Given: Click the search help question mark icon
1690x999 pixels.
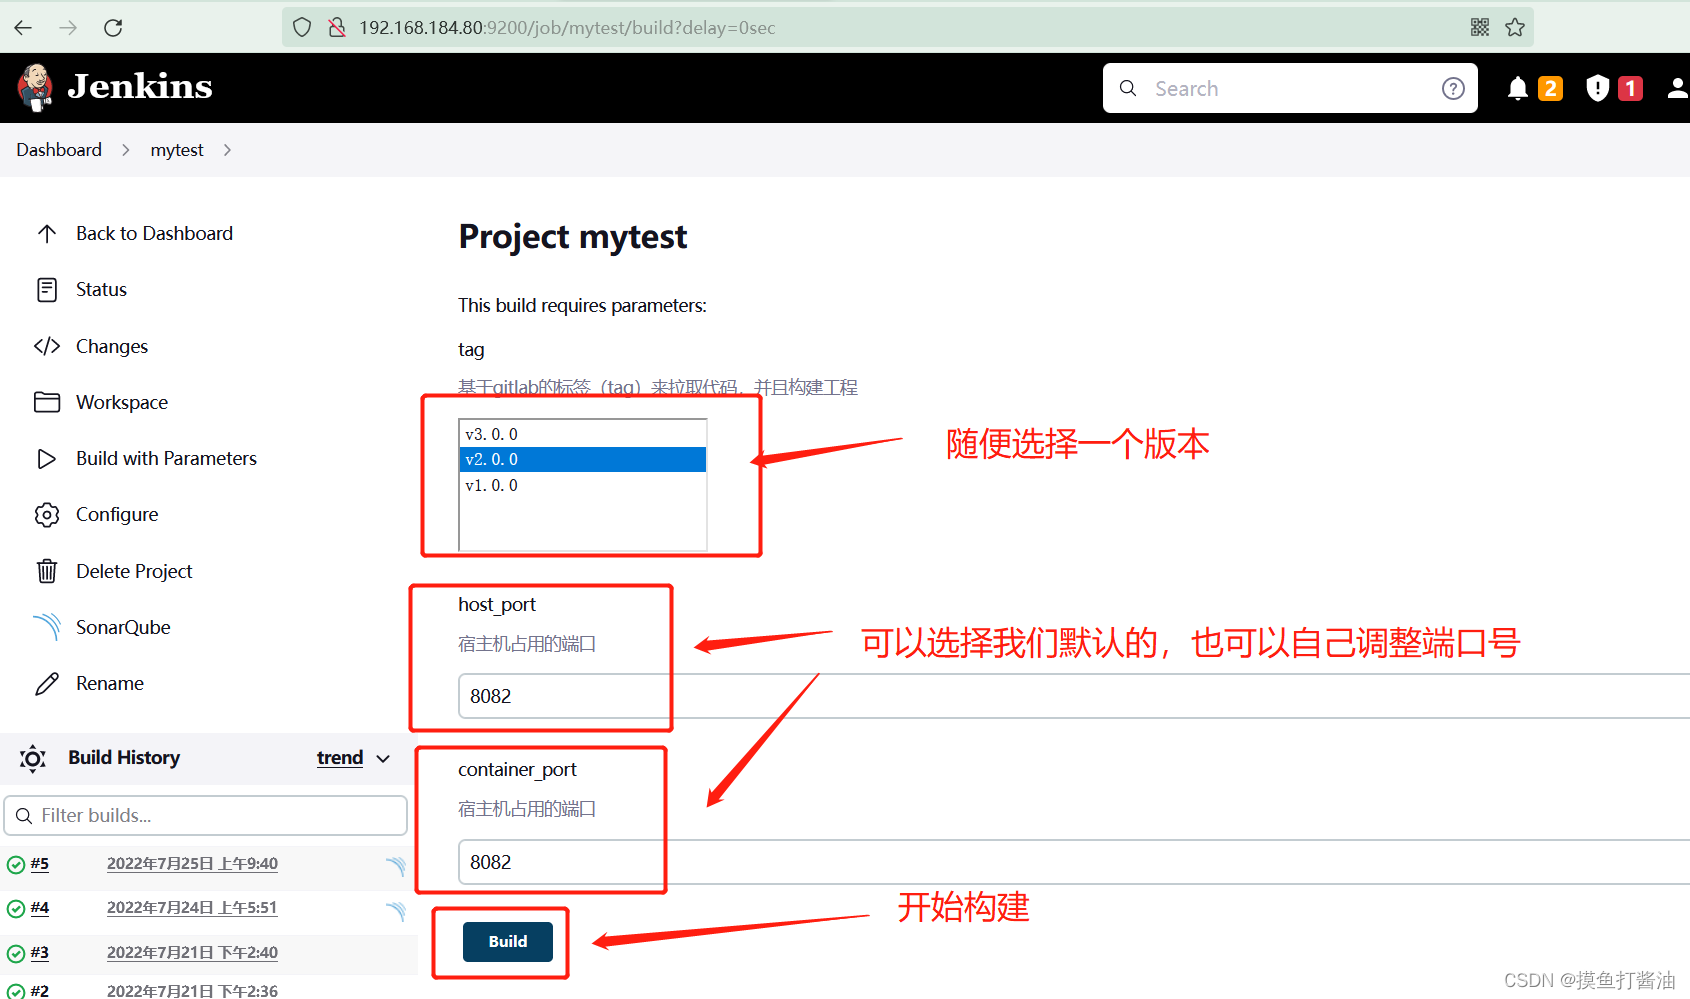Looking at the screenshot, I should click(1453, 89).
